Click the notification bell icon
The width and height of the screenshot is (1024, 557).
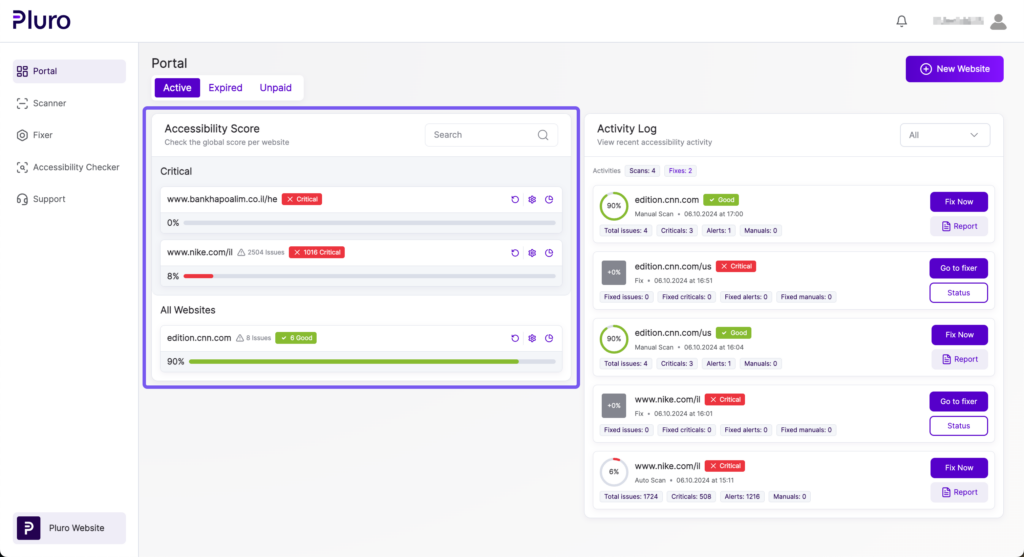902,21
